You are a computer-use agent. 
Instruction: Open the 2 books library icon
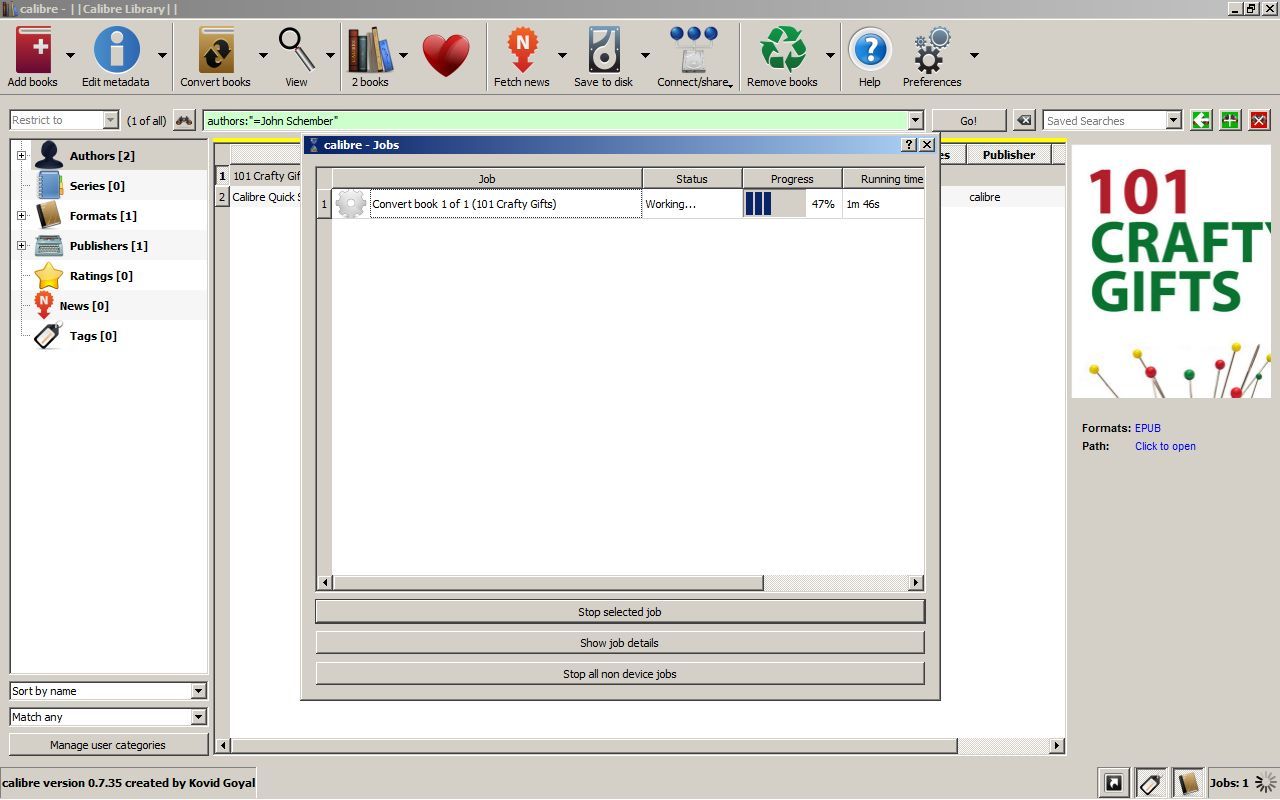click(x=370, y=52)
